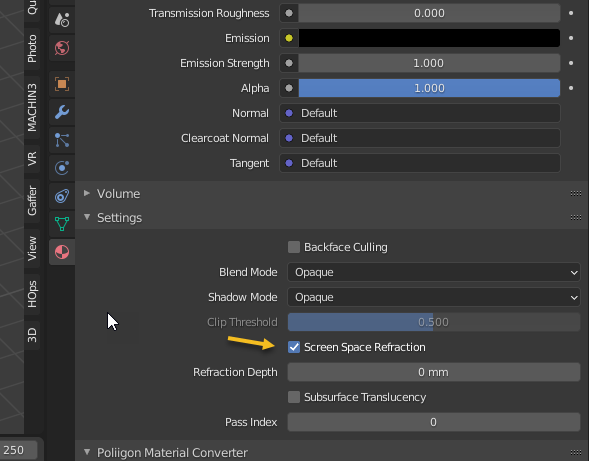Switch to the Photo sidebar tab

32,49
